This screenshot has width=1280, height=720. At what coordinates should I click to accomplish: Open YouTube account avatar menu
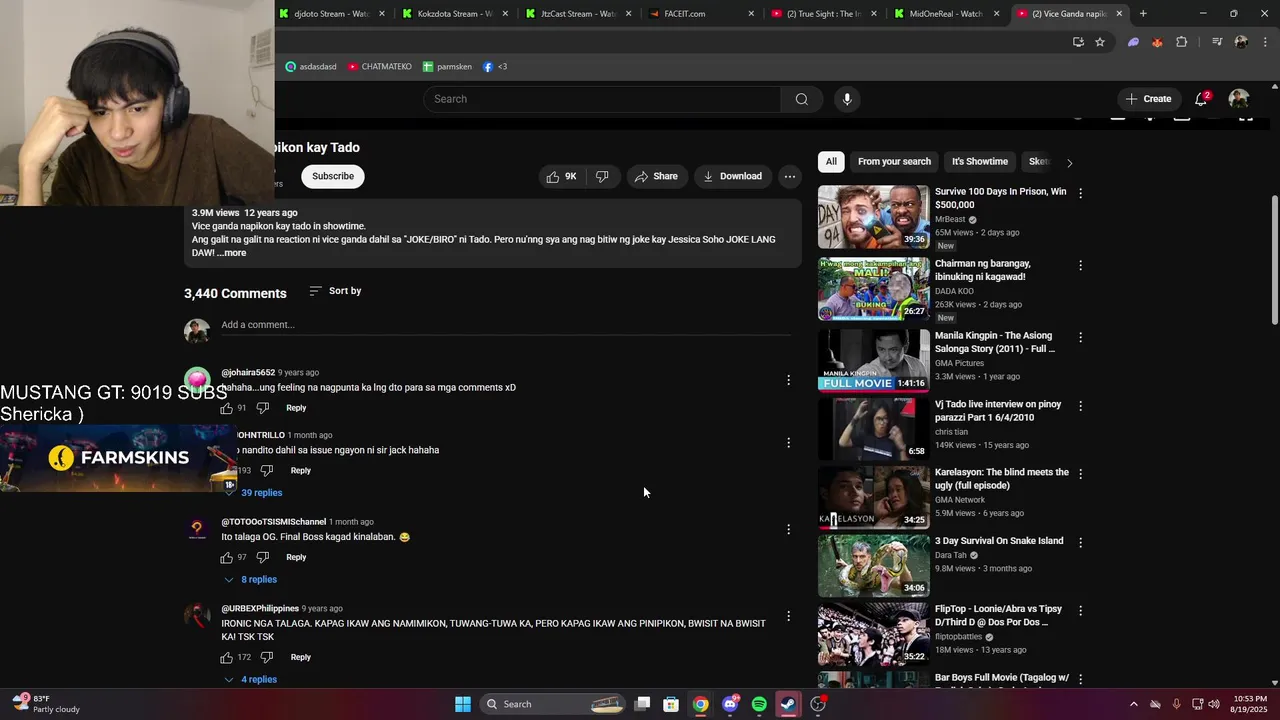(x=1239, y=99)
